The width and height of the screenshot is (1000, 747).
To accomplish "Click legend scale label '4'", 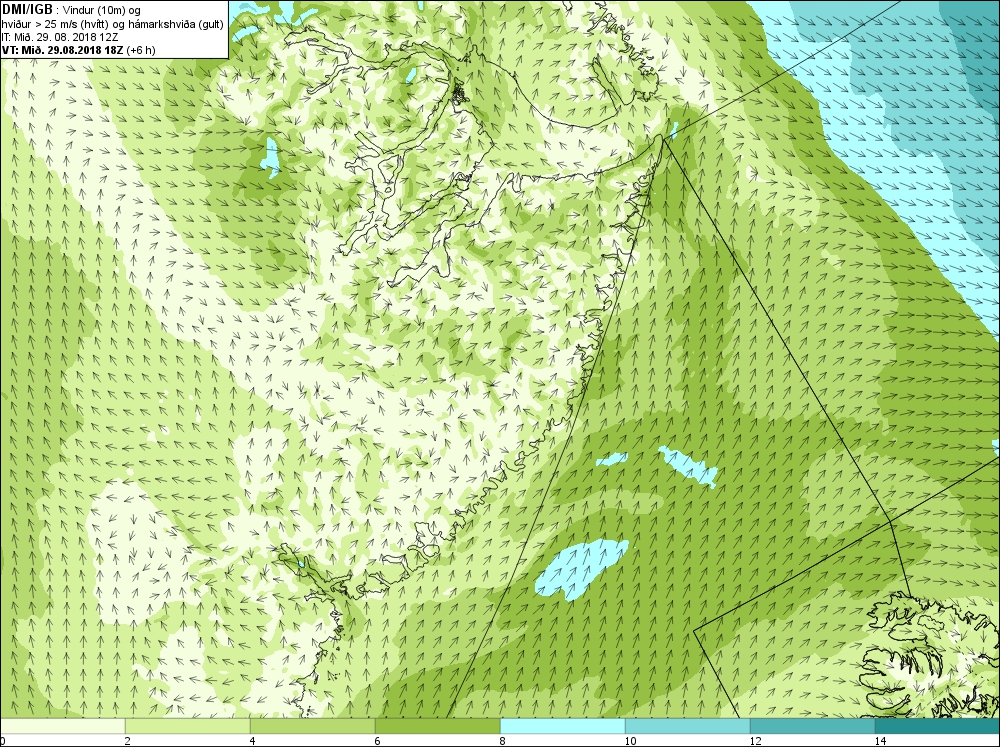I will 253,741.
